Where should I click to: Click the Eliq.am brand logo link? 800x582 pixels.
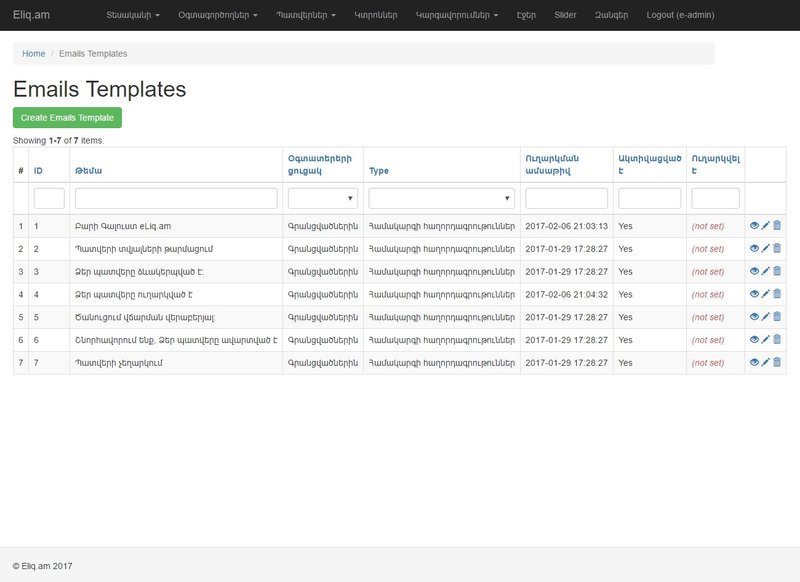point(33,15)
